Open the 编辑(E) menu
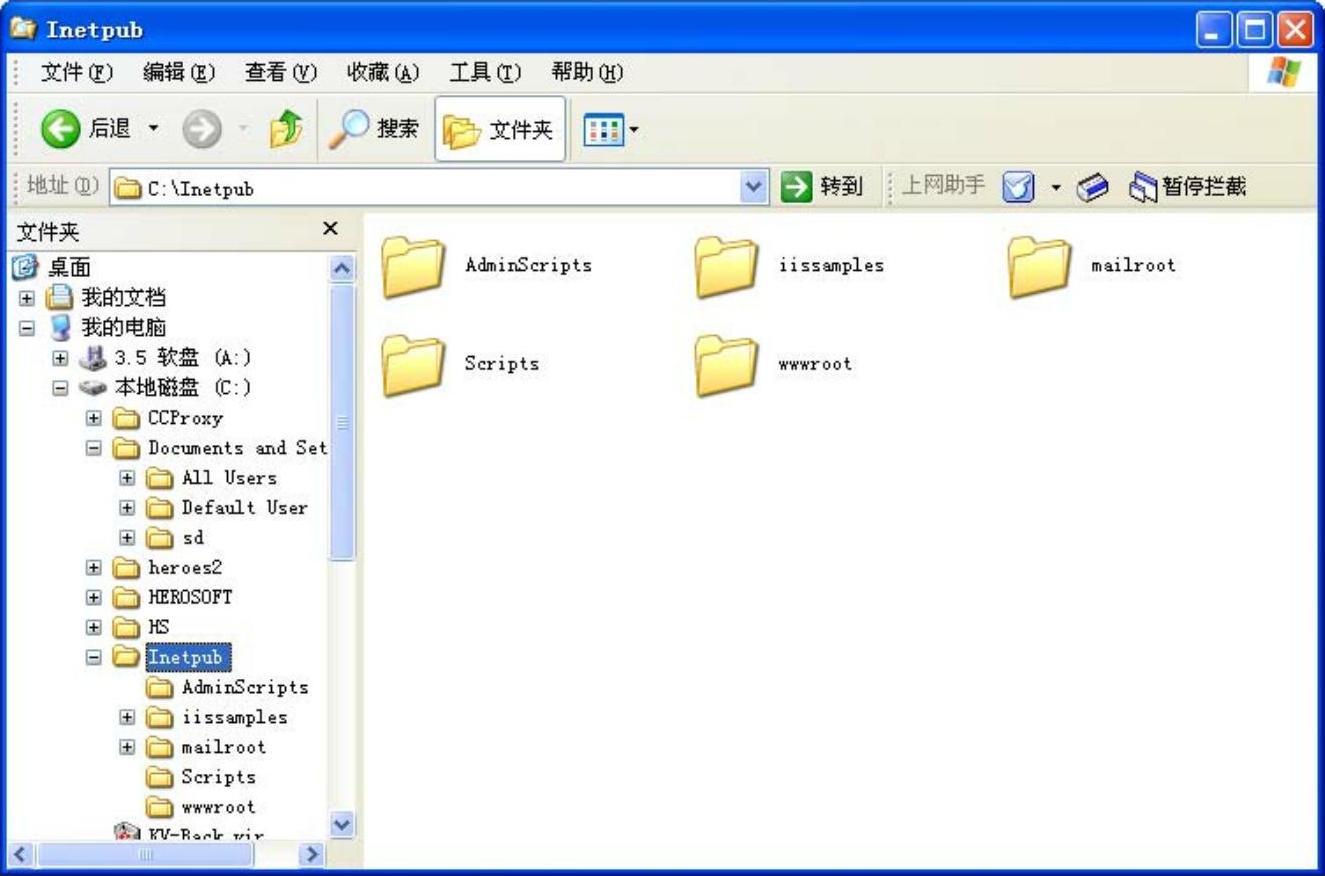The image size is (1325, 876). click(x=179, y=73)
